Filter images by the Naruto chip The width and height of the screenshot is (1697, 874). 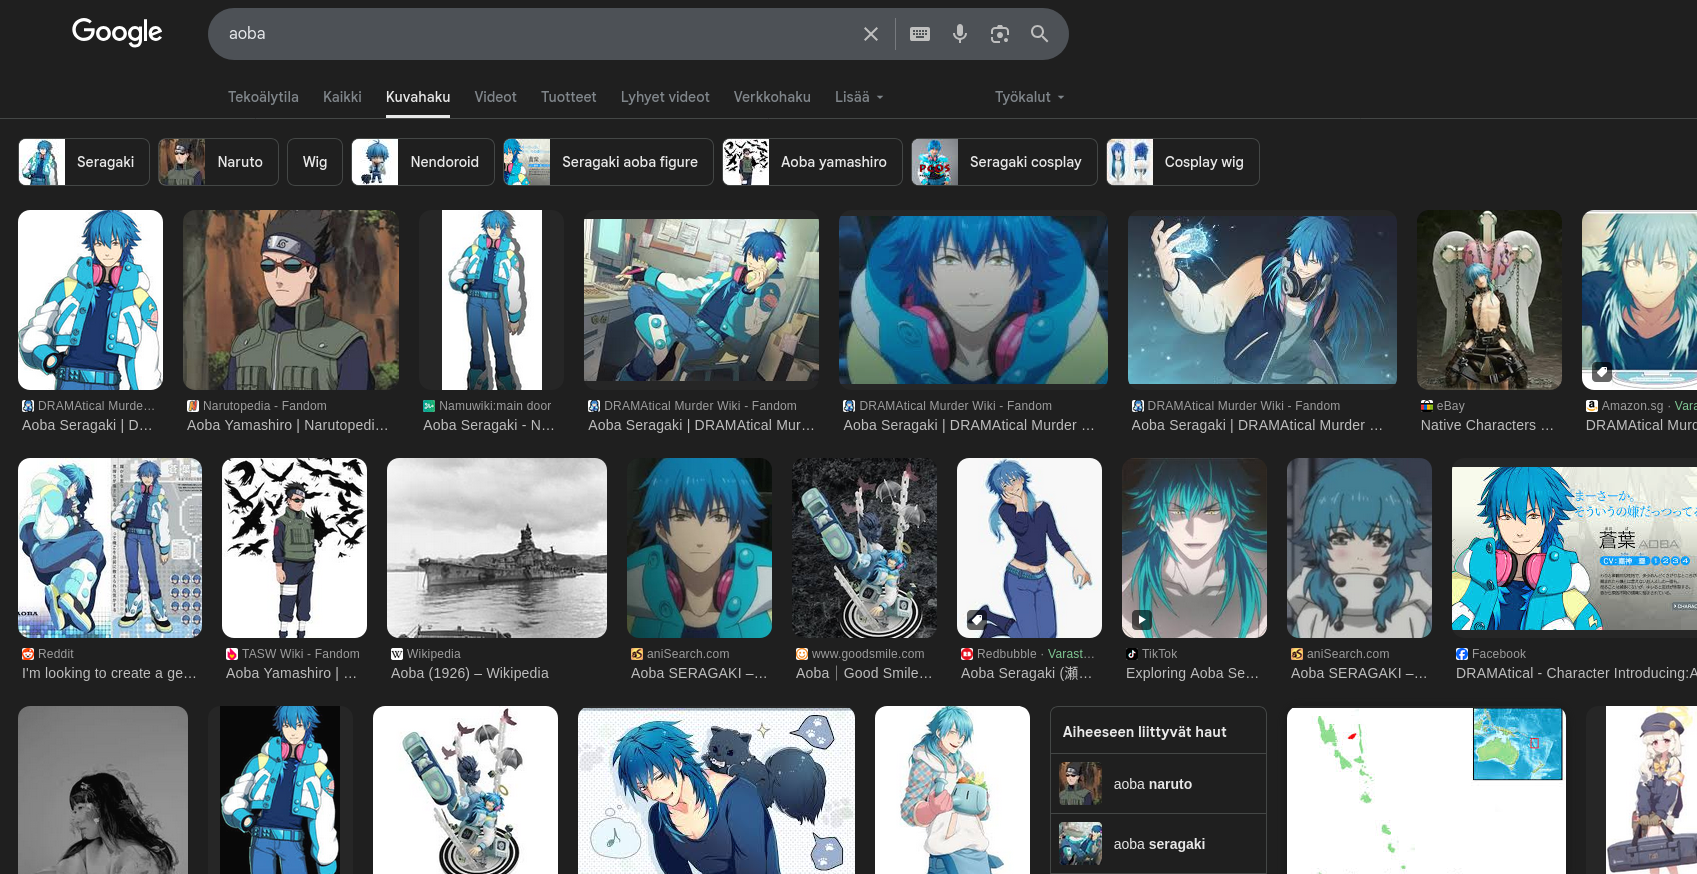click(x=218, y=162)
